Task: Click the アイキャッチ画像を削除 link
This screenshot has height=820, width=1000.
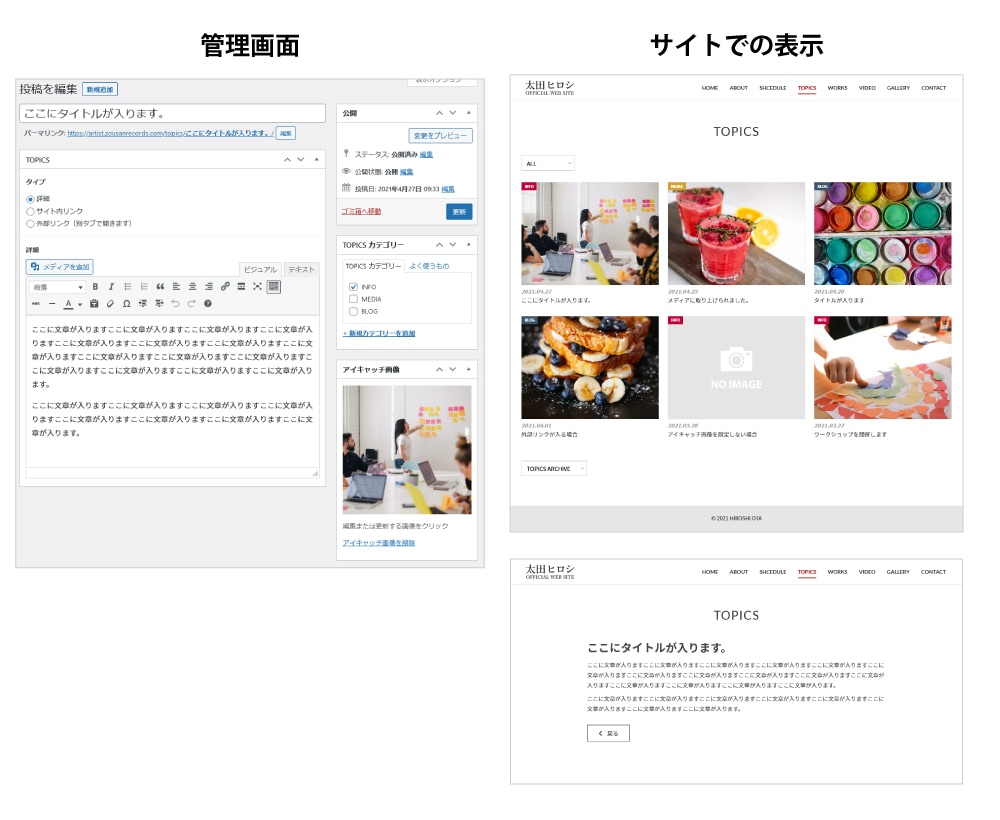Action: click(x=379, y=543)
